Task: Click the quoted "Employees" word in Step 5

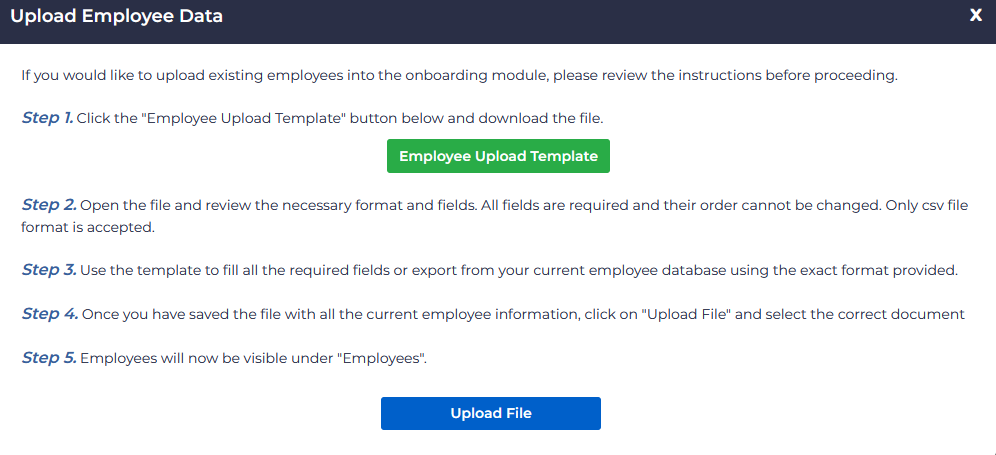Action: (x=380, y=359)
